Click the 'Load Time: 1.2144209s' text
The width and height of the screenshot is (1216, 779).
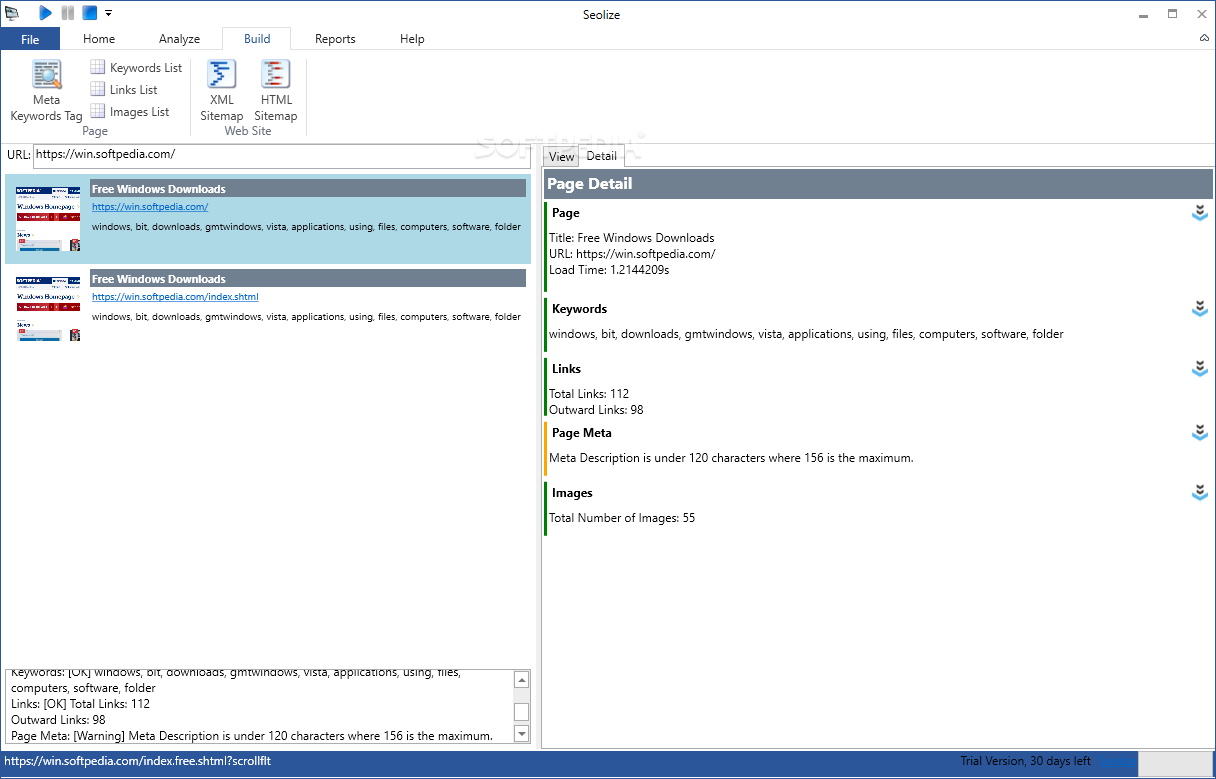pos(609,270)
